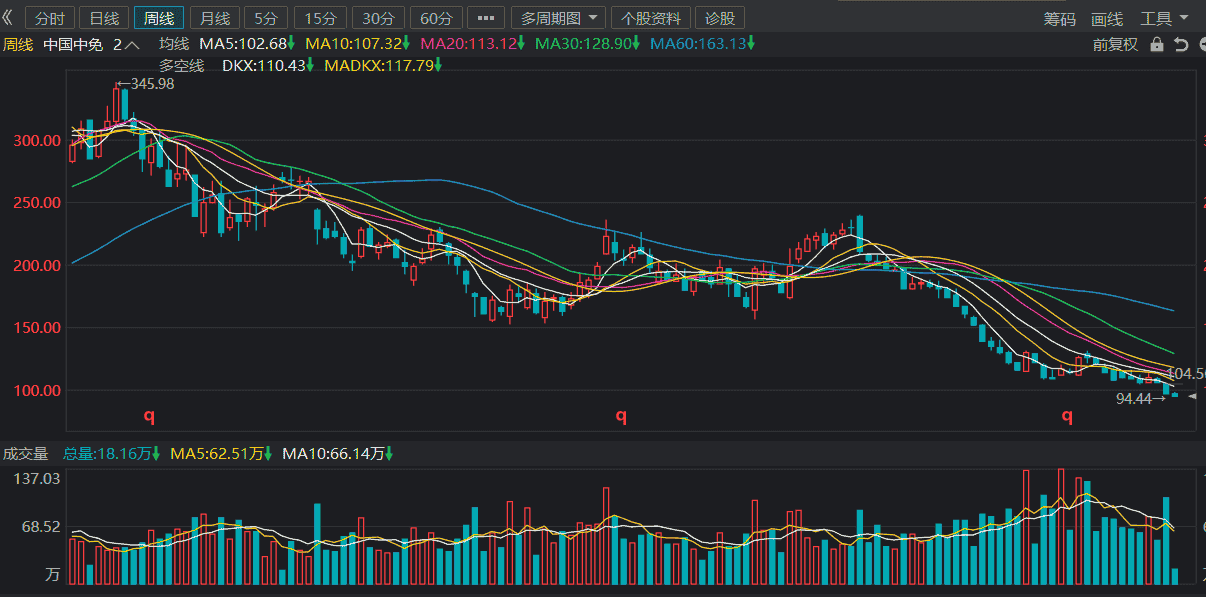Open more period options via the ellipsis button
Screen dimensions: 1206x597
point(485,18)
